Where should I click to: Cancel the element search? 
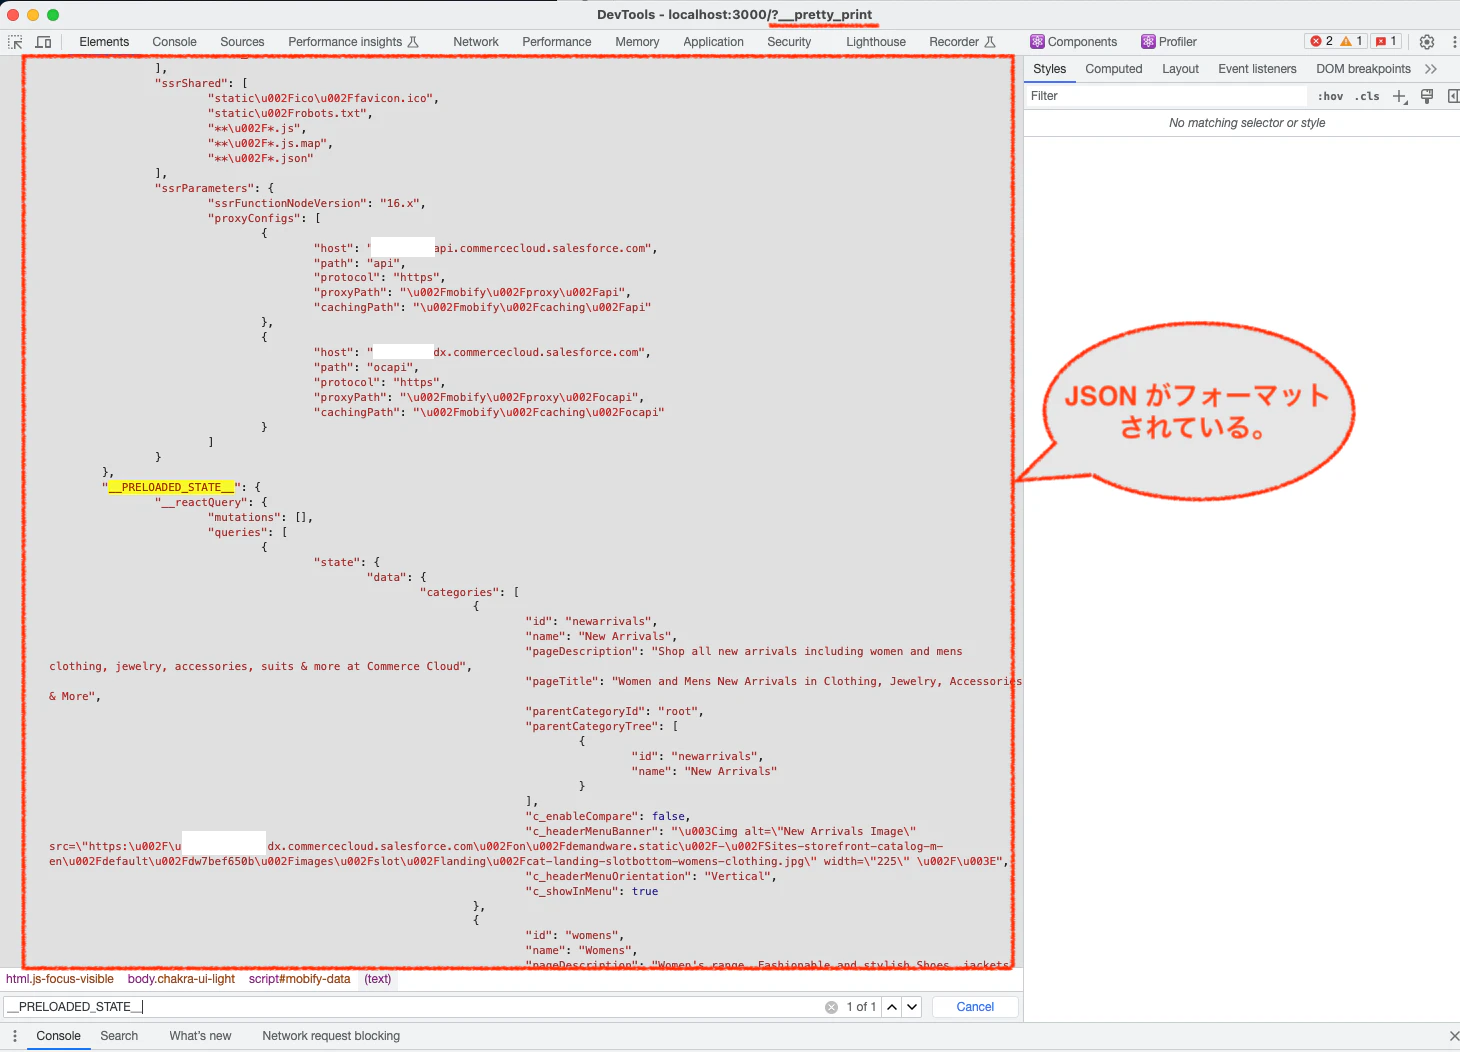(975, 1007)
